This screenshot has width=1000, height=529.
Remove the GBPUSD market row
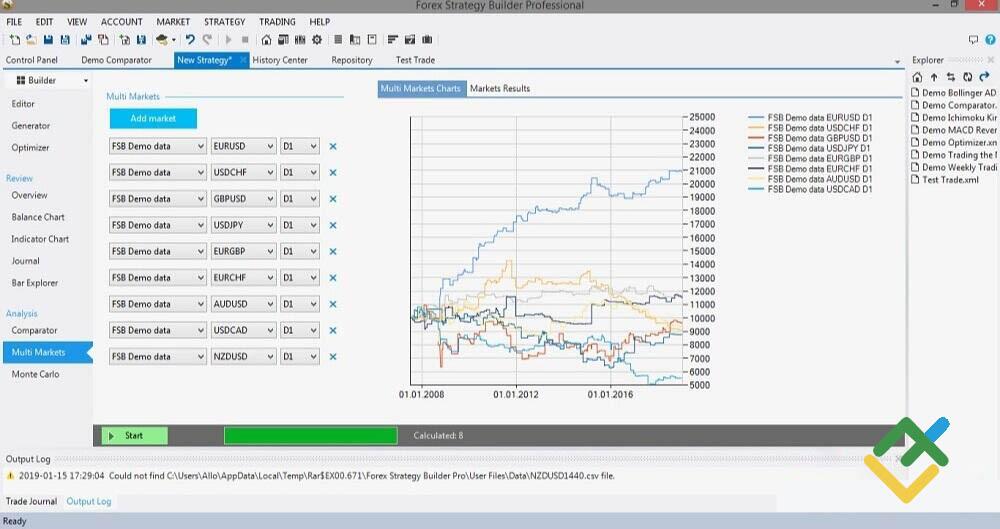333,199
